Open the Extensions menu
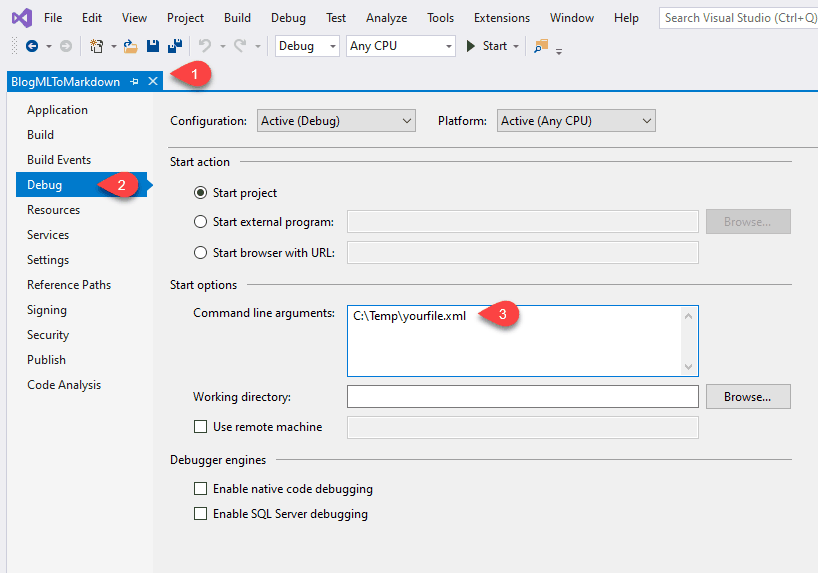 (x=502, y=18)
